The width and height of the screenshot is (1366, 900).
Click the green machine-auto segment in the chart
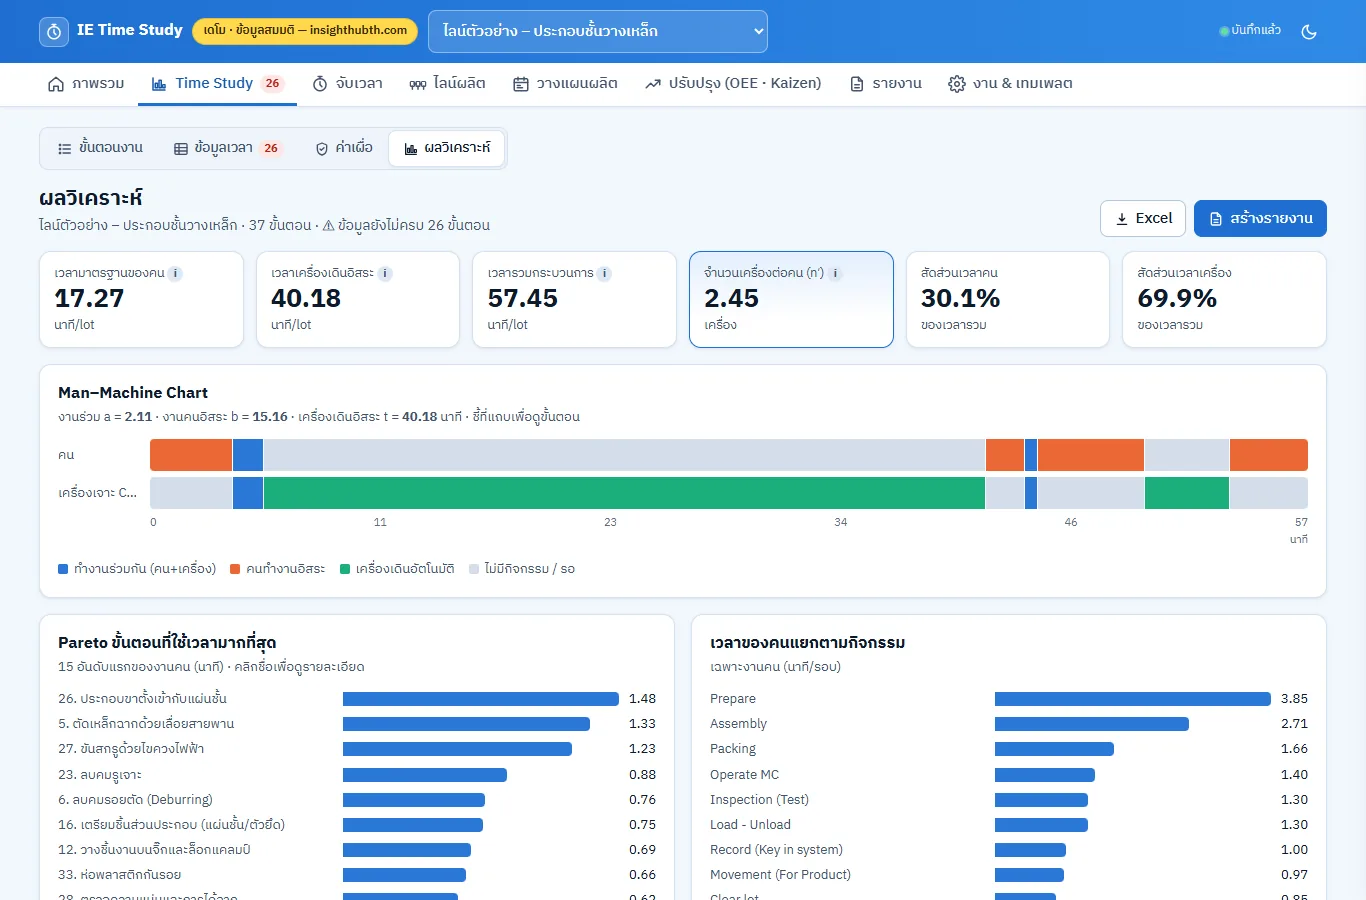tap(624, 493)
